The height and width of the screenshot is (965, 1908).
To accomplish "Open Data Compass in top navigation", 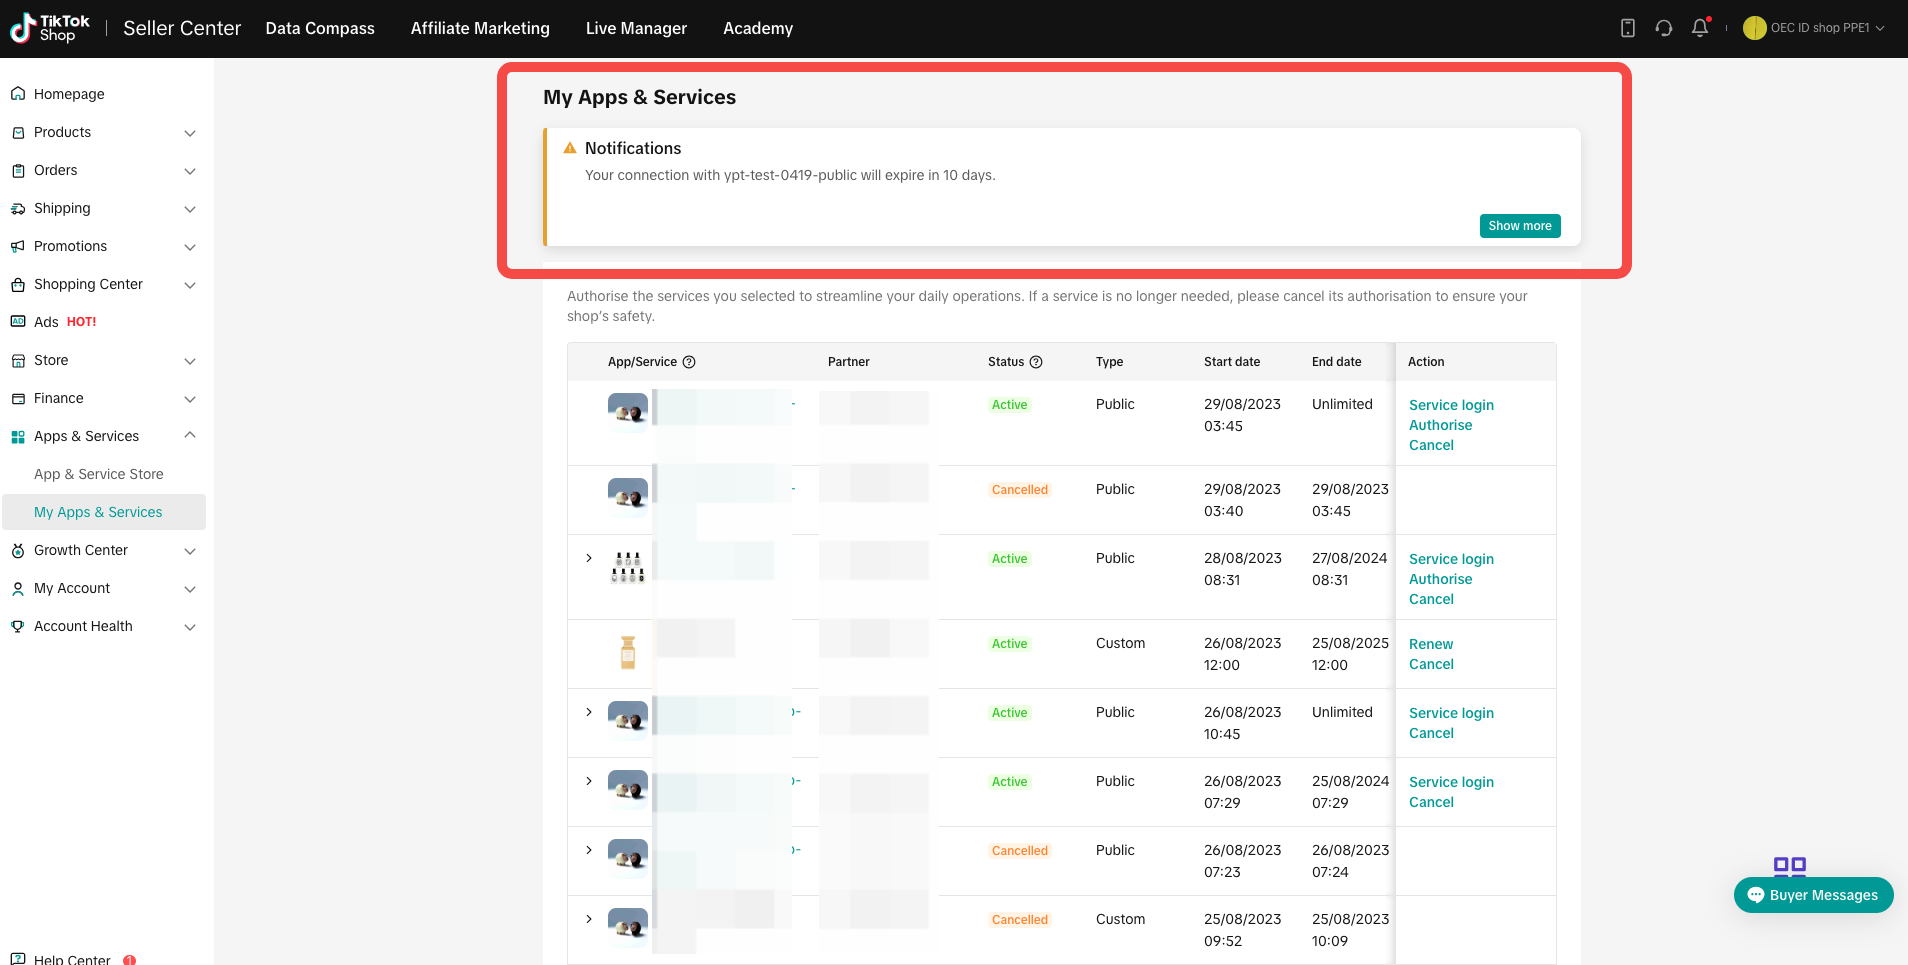I will point(320,28).
